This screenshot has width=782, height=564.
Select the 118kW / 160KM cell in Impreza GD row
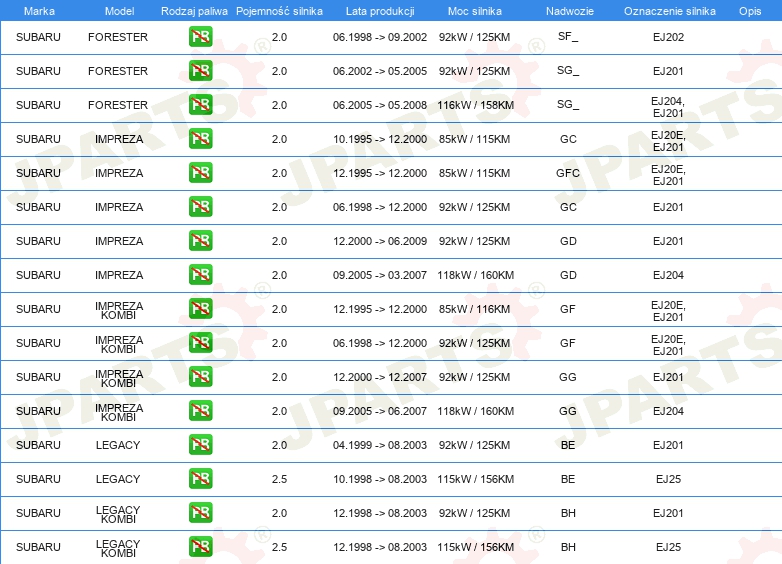click(x=475, y=275)
